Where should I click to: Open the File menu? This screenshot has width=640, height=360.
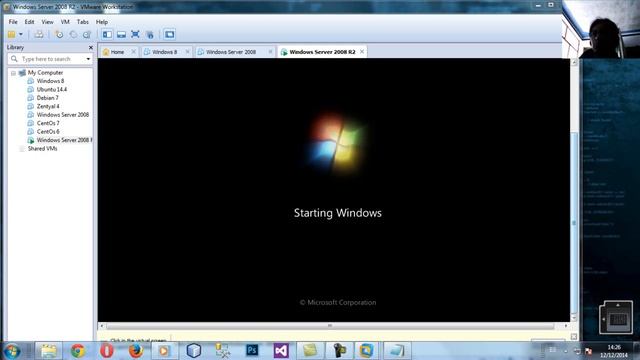pos(13,22)
